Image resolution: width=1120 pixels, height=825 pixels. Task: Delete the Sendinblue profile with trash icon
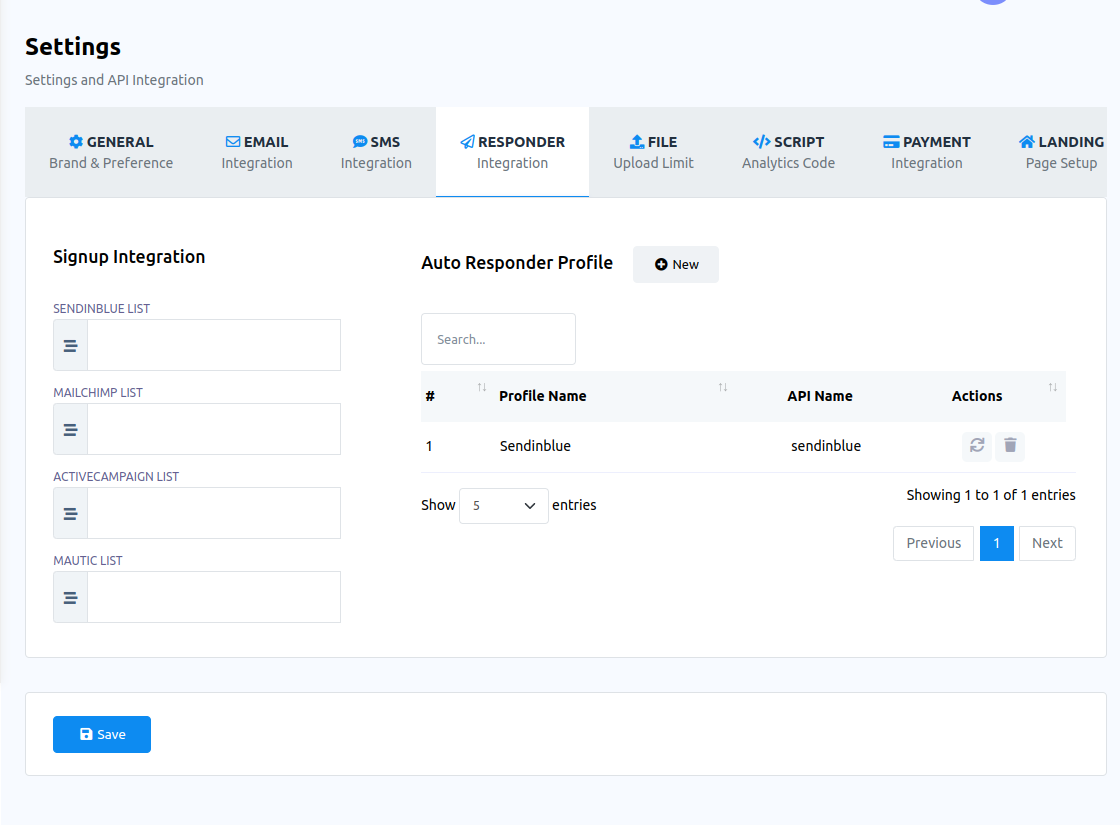pos(1010,446)
